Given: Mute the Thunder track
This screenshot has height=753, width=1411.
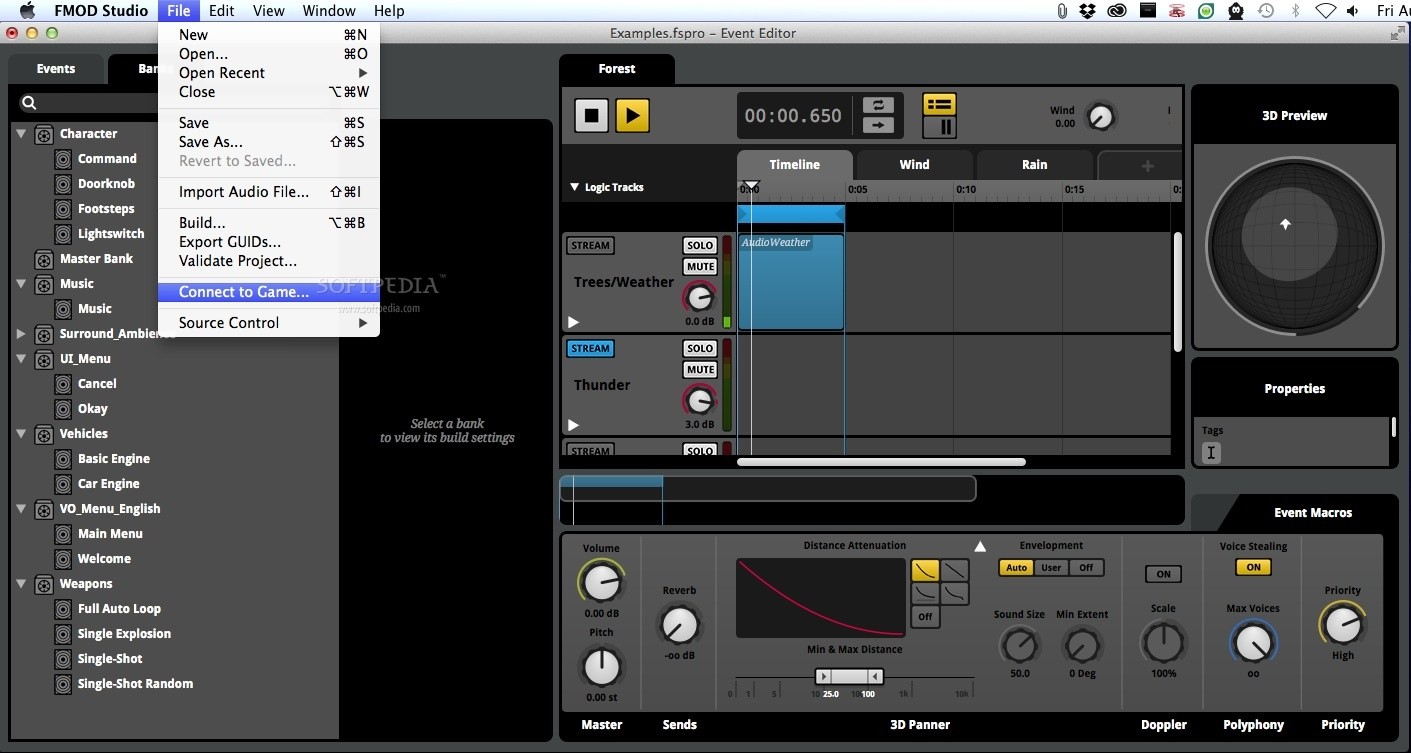Looking at the screenshot, I should pos(700,370).
